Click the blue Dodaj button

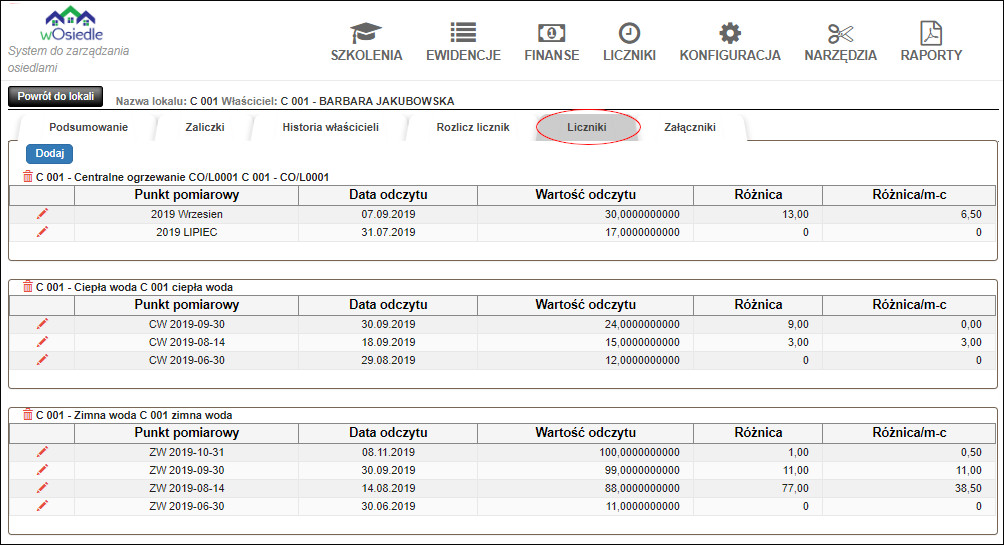[x=49, y=154]
